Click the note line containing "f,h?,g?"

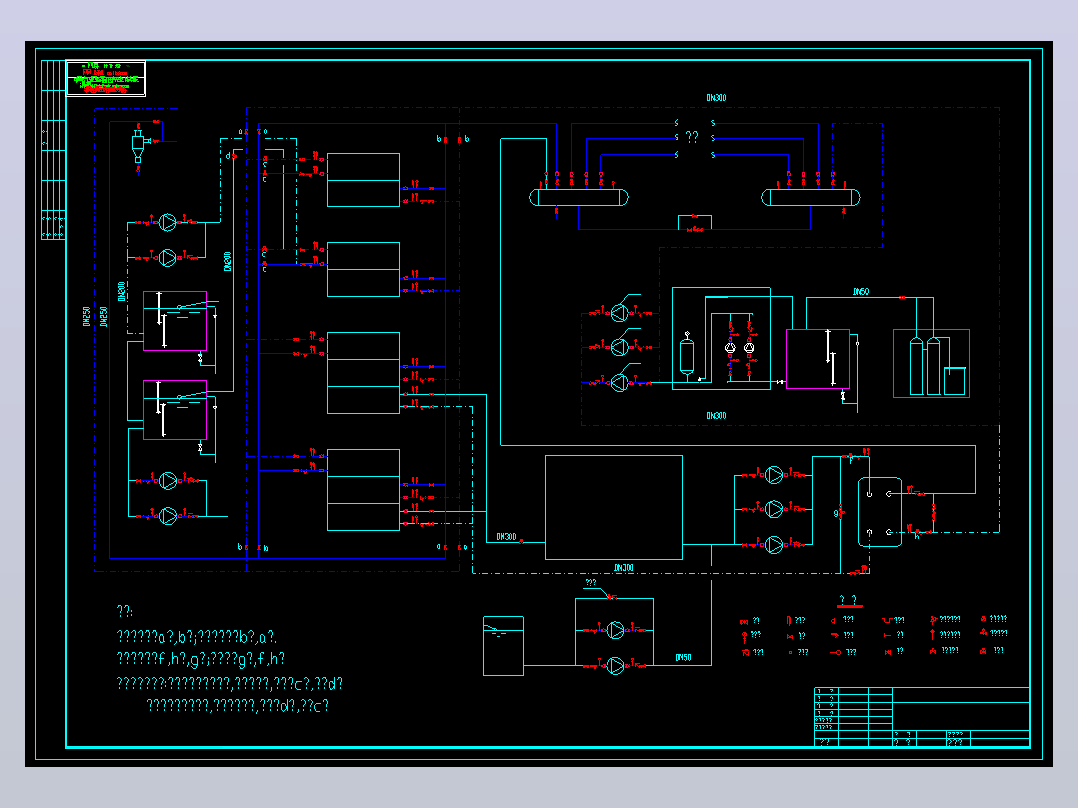point(201,659)
